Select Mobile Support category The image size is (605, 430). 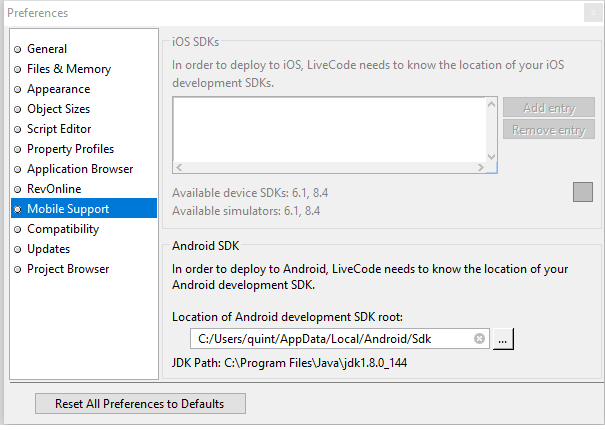[x=68, y=209]
